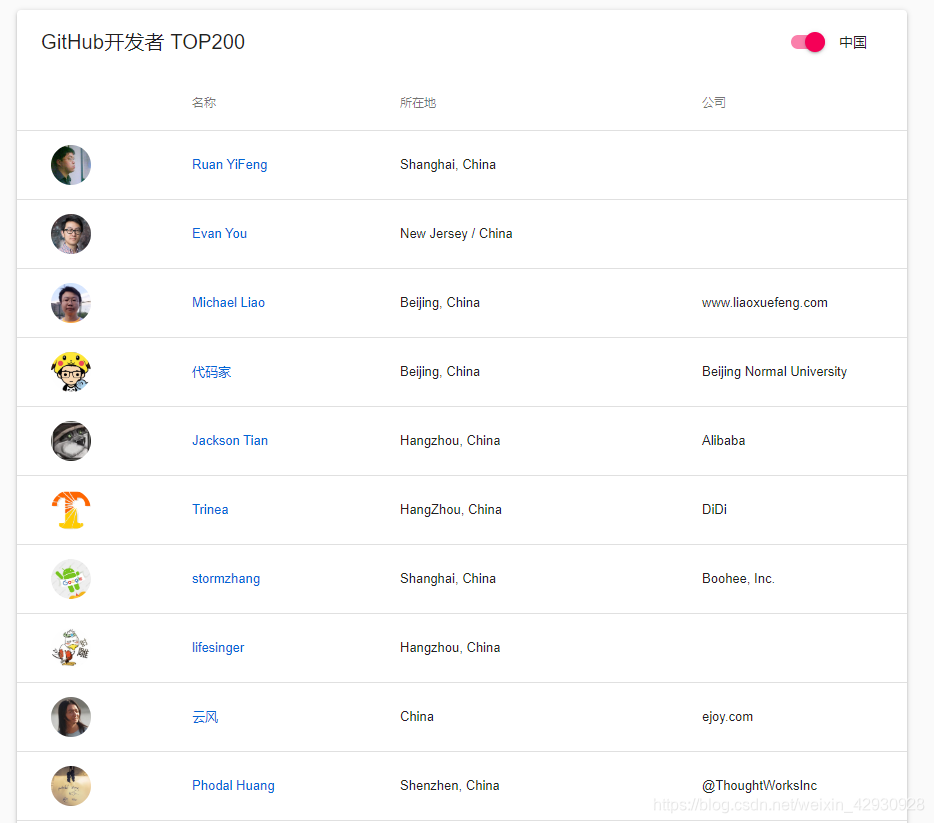Image resolution: width=934 pixels, height=823 pixels.
Task: Select the HangZhou, China cell for Trinea
Action: click(x=451, y=510)
